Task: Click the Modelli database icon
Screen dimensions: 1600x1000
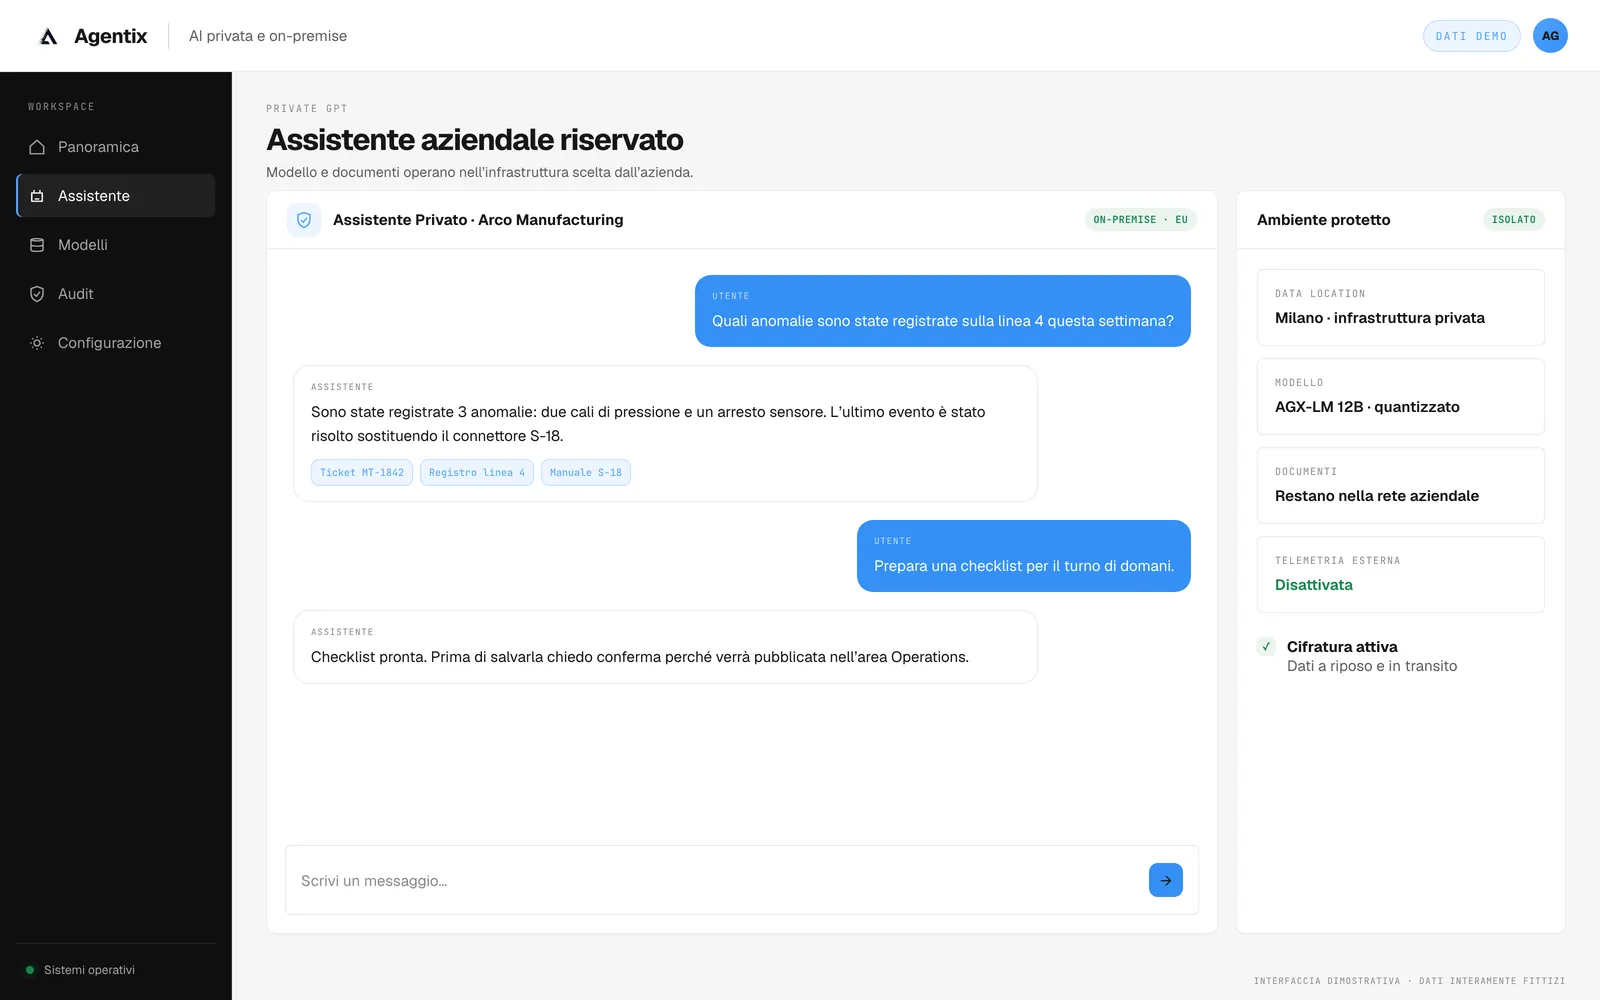Action: [x=37, y=245]
